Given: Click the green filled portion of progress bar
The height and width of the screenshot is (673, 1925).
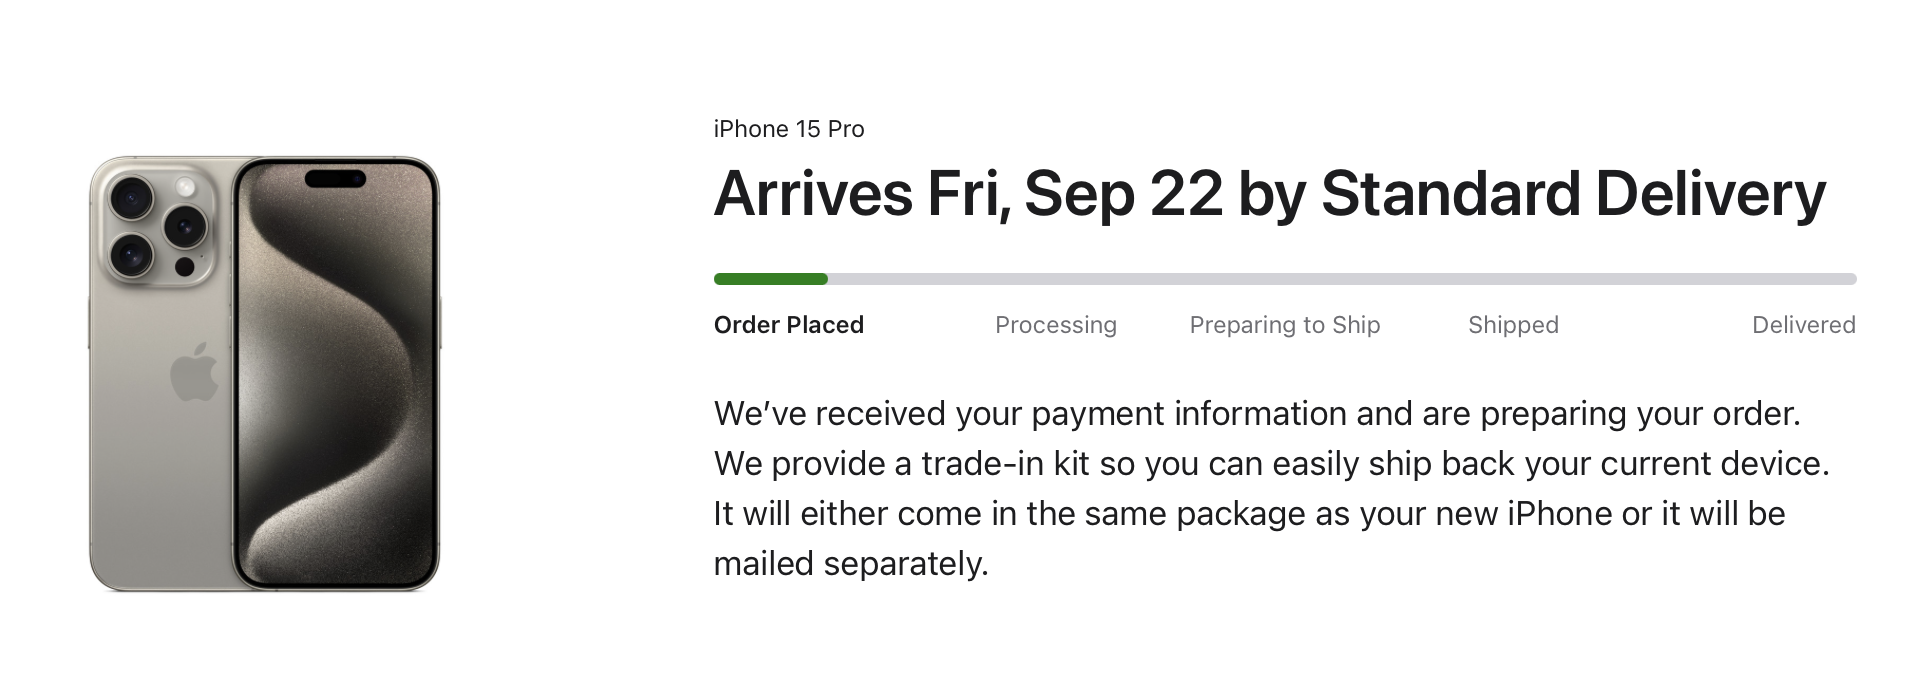Looking at the screenshot, I should point(771,279).
